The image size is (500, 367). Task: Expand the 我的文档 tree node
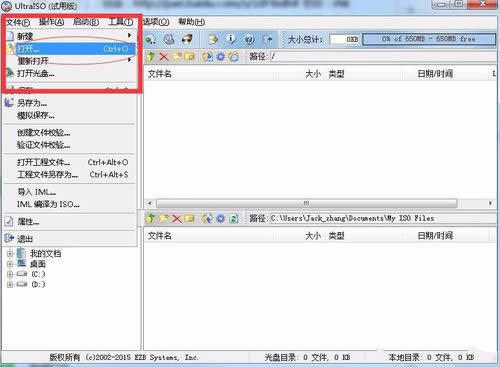[x=10, y=254]
